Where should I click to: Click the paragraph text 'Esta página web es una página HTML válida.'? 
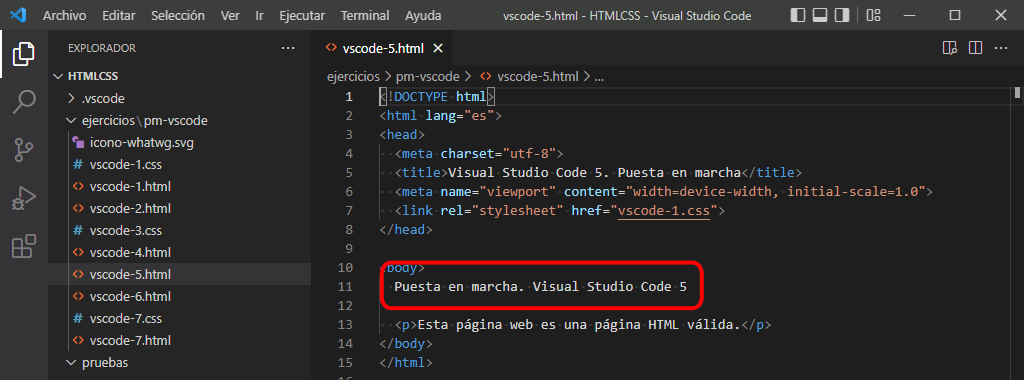[x=579, y=325]
